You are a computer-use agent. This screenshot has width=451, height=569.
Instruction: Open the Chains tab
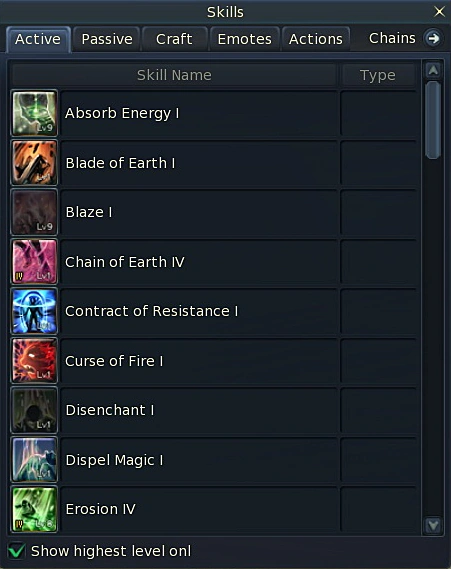pos(392,38)
